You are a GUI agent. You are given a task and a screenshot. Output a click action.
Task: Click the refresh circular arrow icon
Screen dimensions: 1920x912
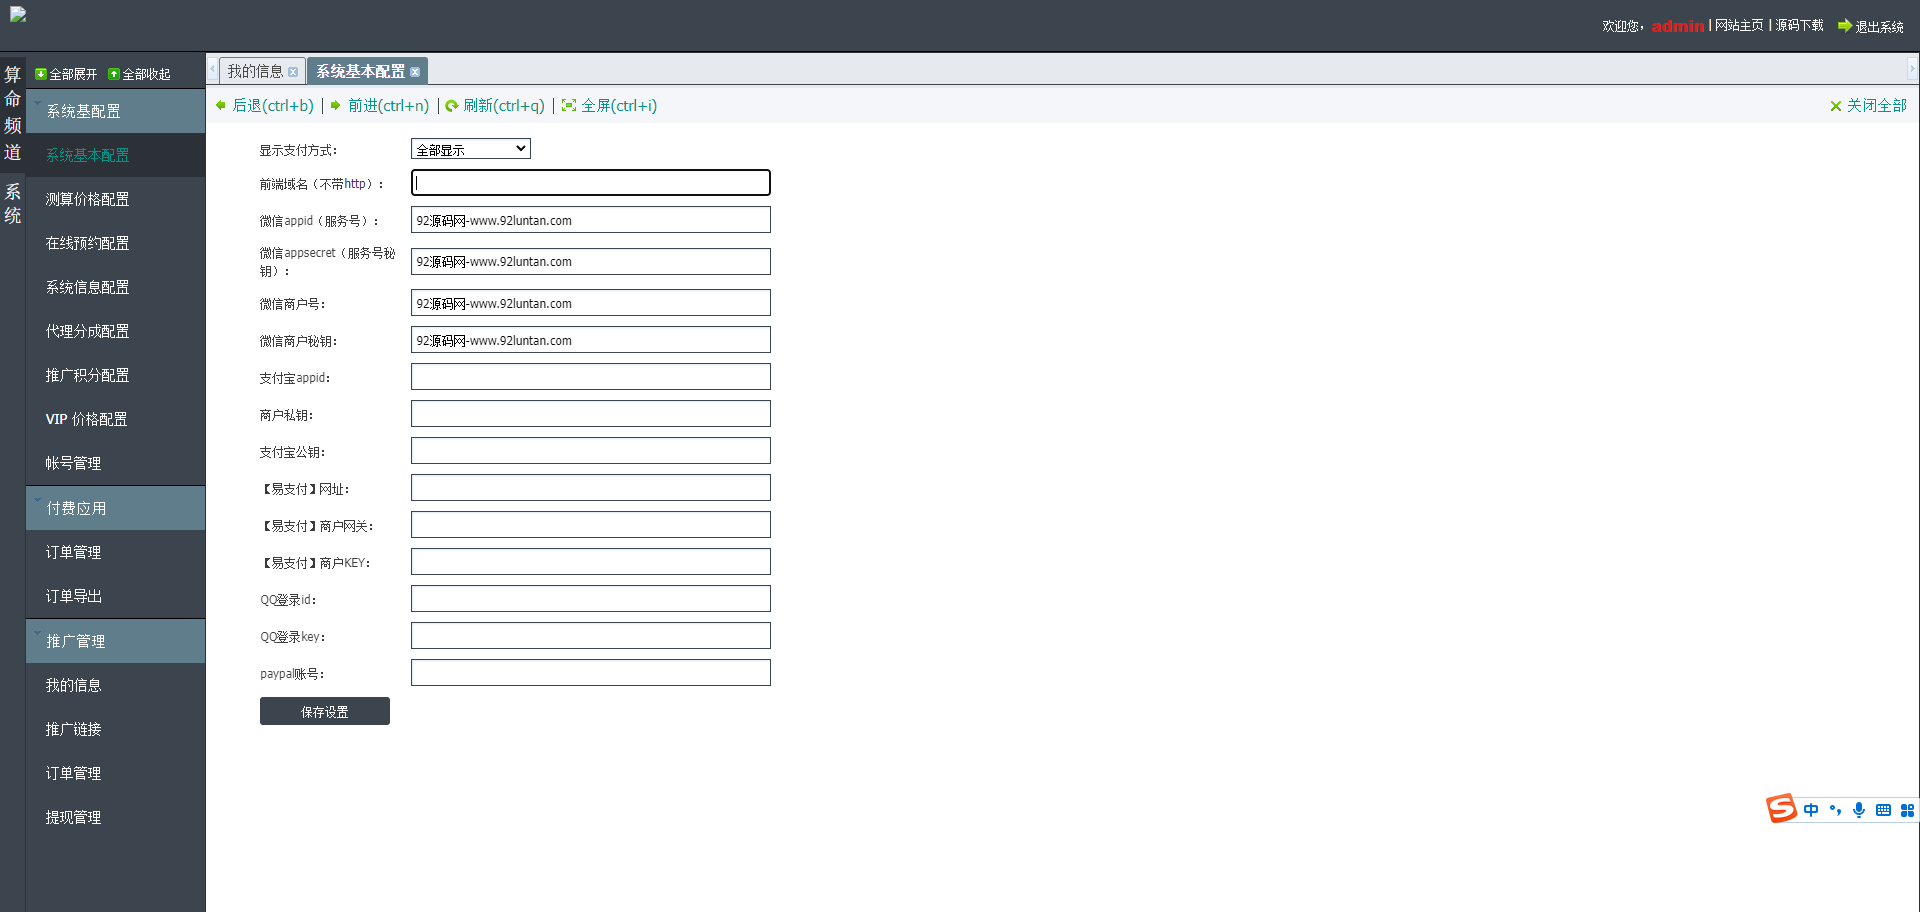[x=452, y=106]
